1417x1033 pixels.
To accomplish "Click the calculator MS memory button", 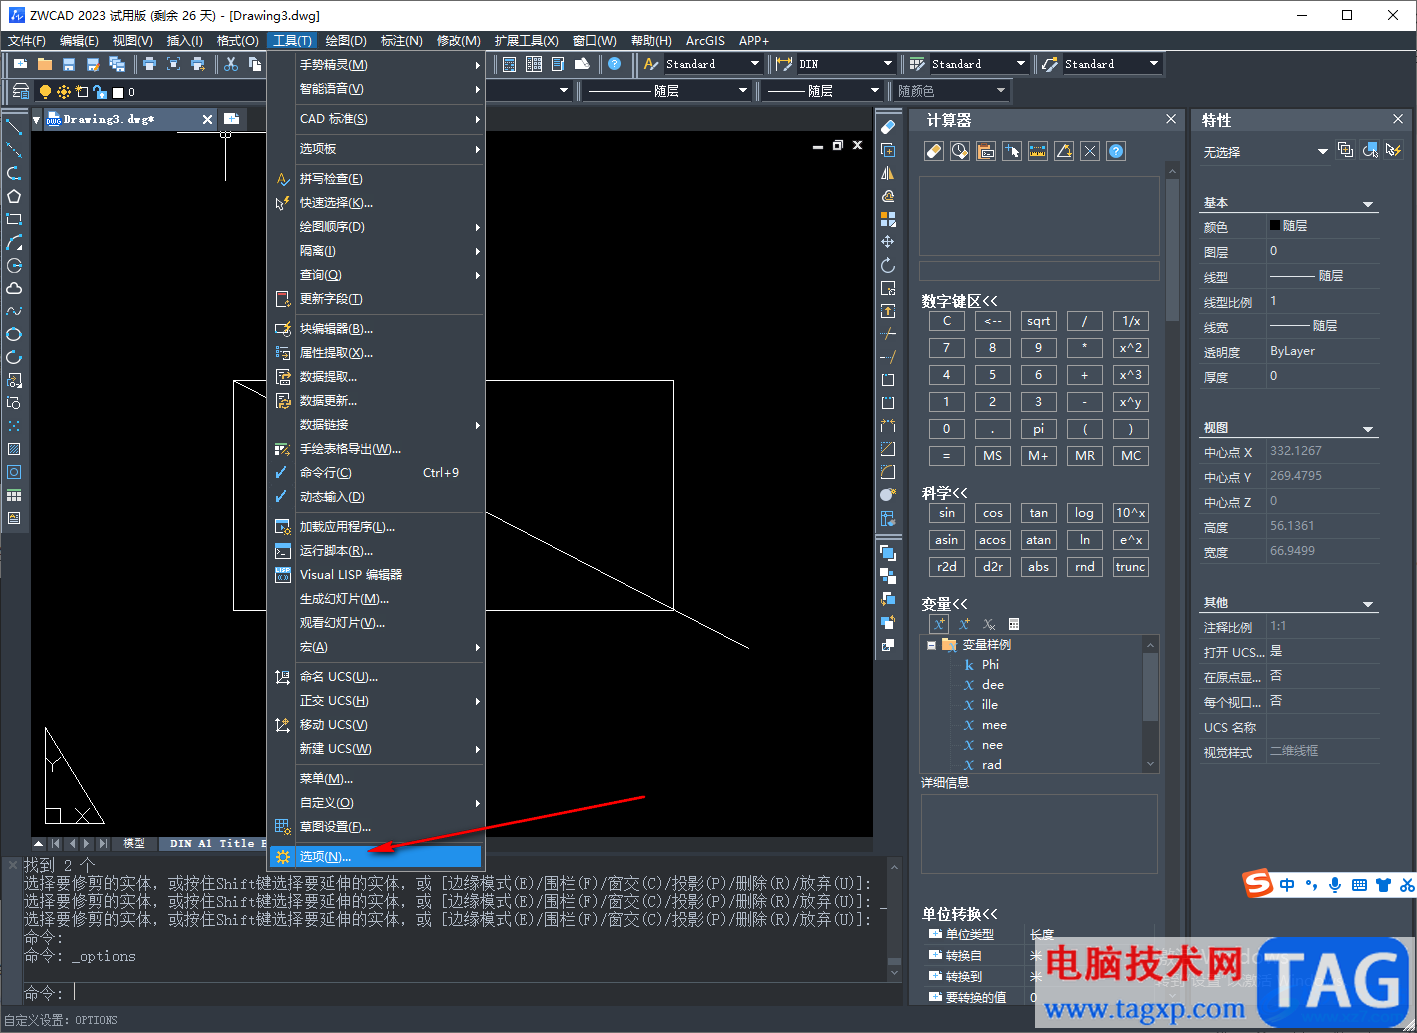I will tap(993, 456).
